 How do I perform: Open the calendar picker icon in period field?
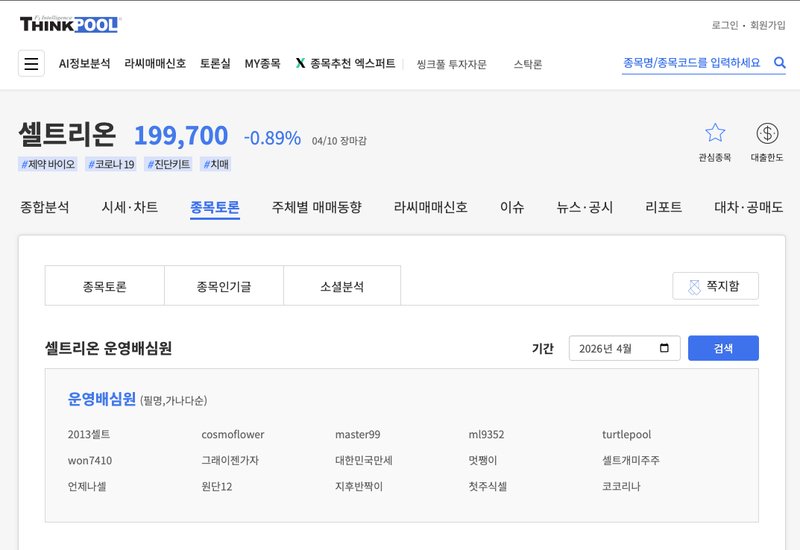click(664, 348)
